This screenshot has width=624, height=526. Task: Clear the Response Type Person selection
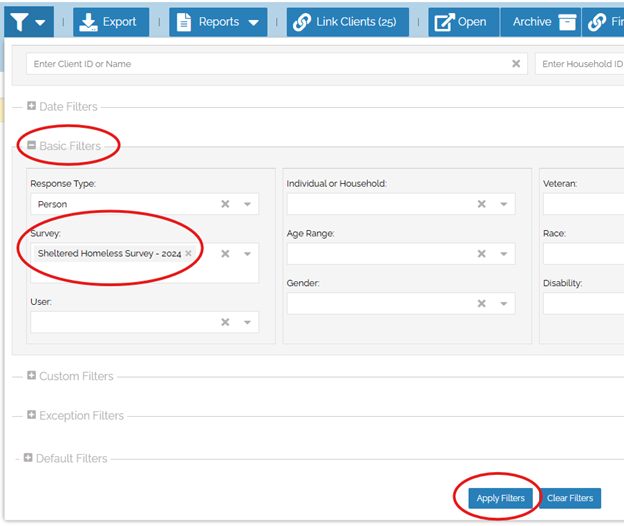(x=225, y=204)
